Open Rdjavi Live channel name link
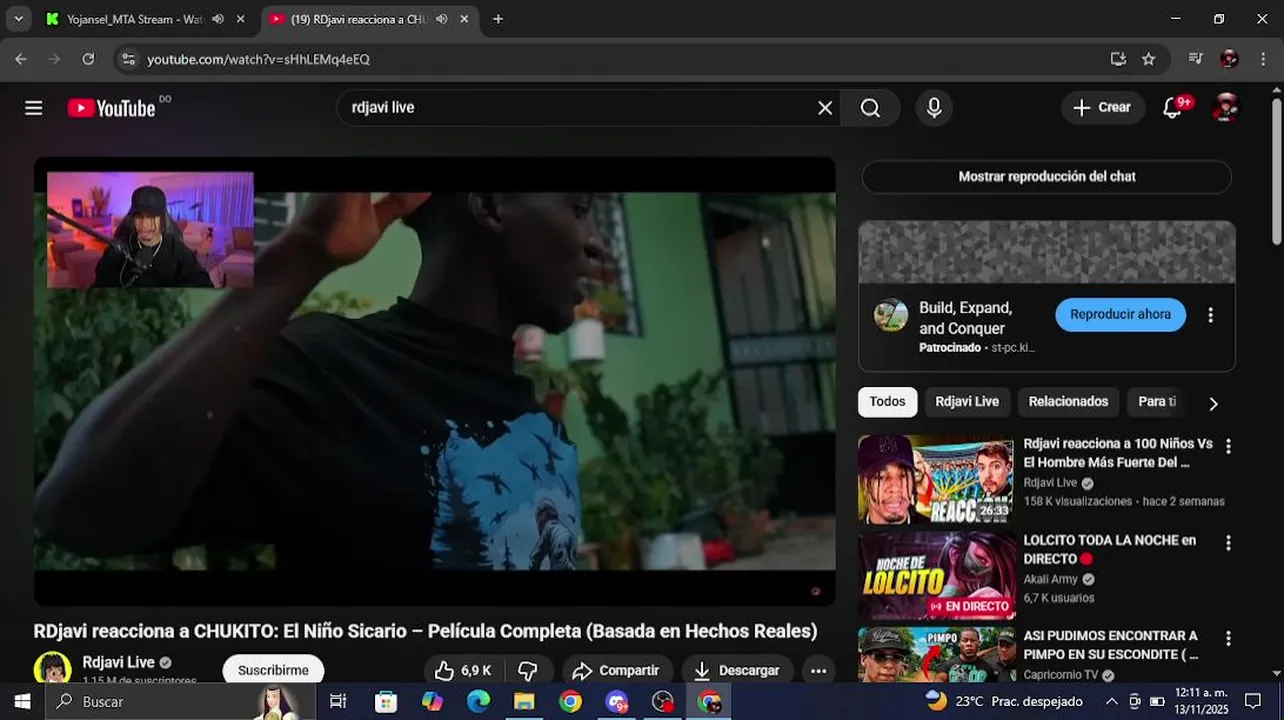 [x=118, y=662]
